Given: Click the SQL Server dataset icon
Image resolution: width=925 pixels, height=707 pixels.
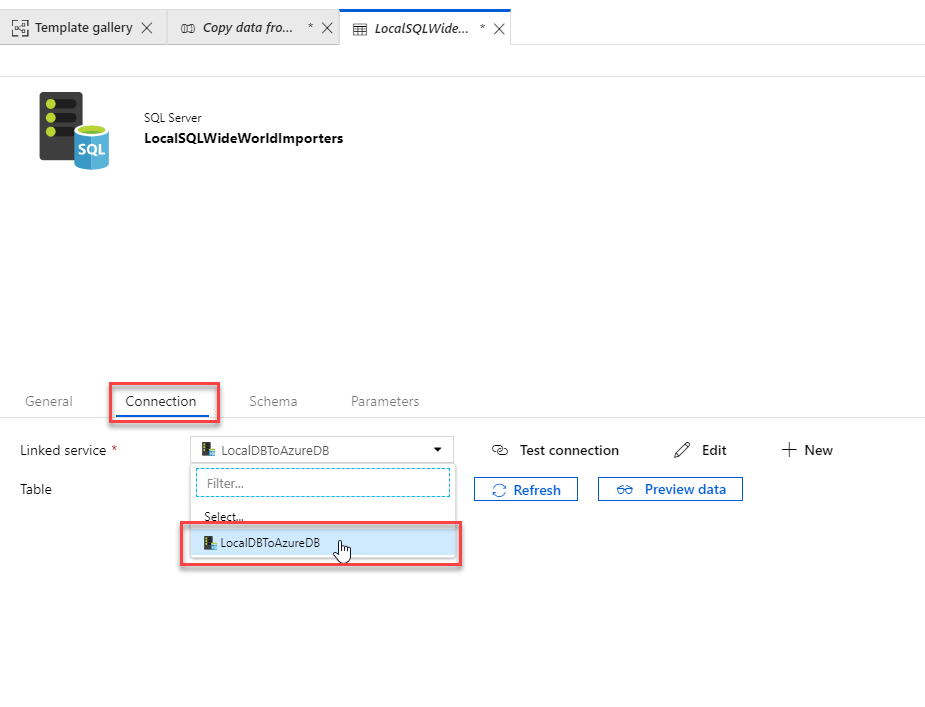Looking at the screenshot, I should point(74,130).
